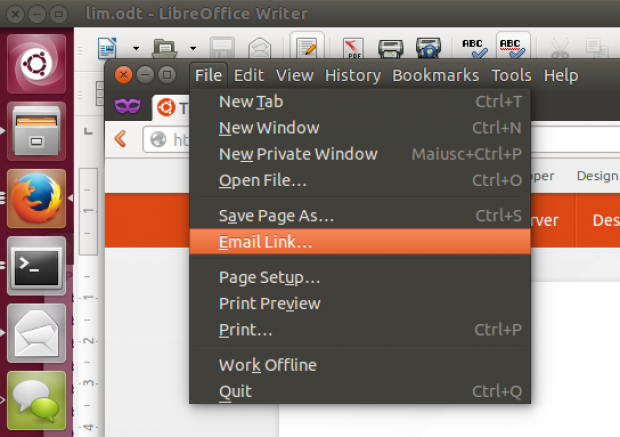Go back with Firefox back arrow
Viewport: 620px width, 437px height.
coord(120,139)
